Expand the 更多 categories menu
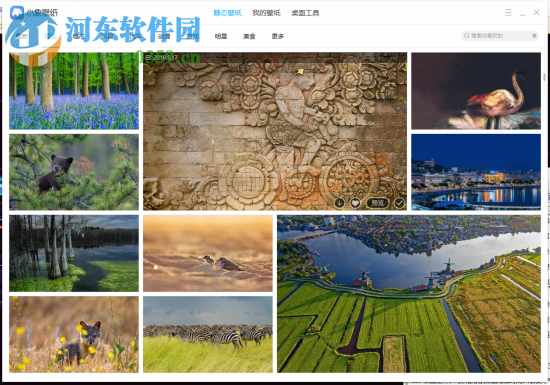550x385 pixels. click(x=277, y=36)
